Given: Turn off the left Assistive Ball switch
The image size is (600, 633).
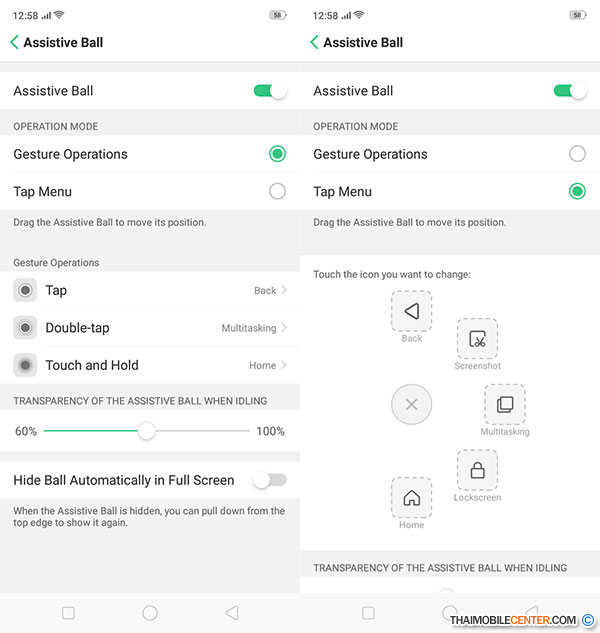Looking at the screenshot, I should click(x=270, y=91).
